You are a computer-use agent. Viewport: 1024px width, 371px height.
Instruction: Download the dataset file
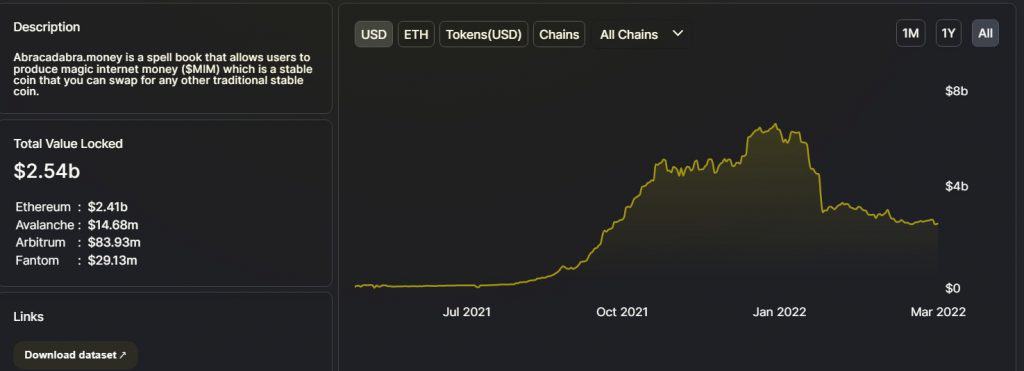pyautogui.click(x=76, y=355)
